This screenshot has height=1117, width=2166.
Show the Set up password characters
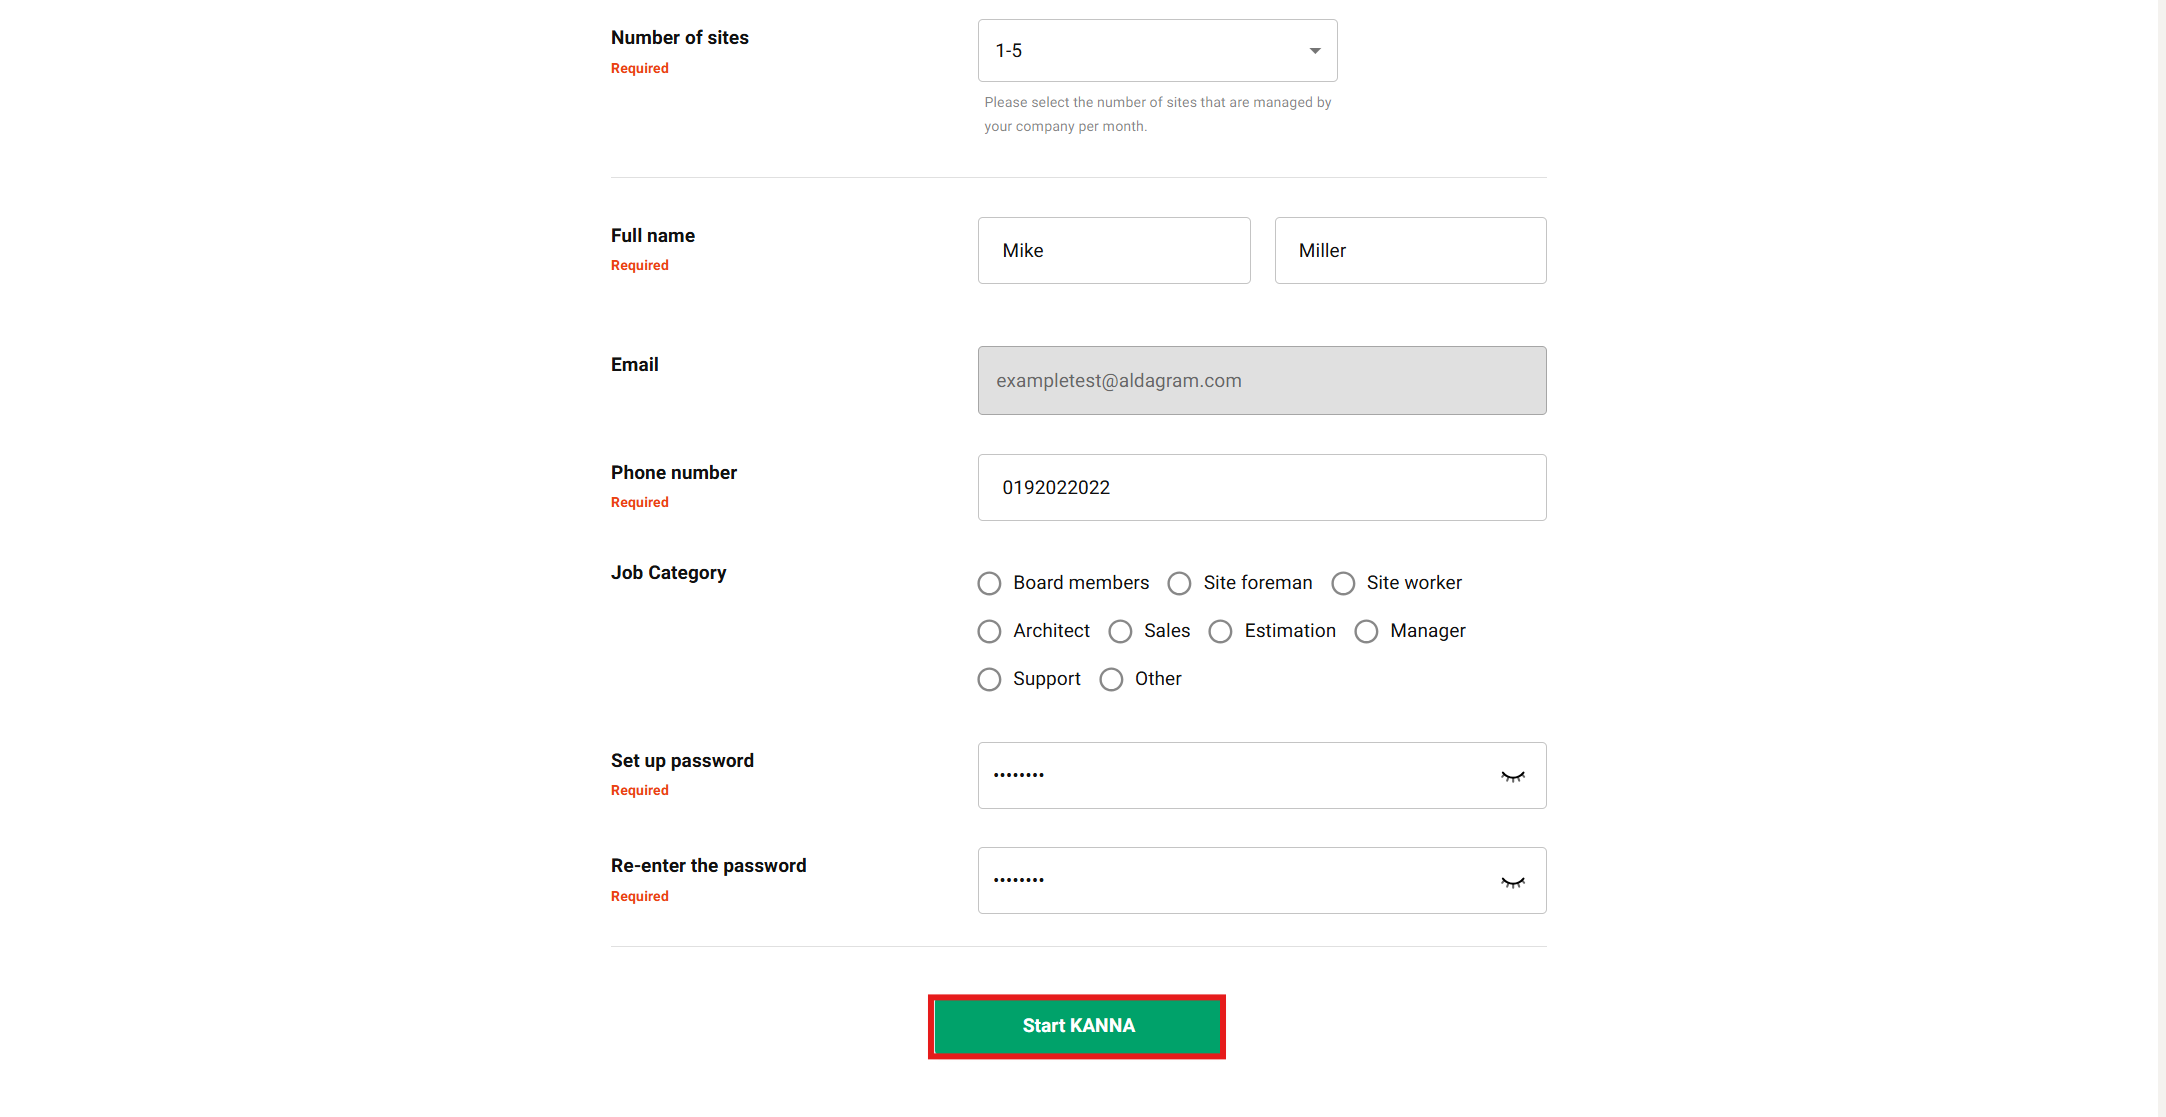pos(1512,776)
